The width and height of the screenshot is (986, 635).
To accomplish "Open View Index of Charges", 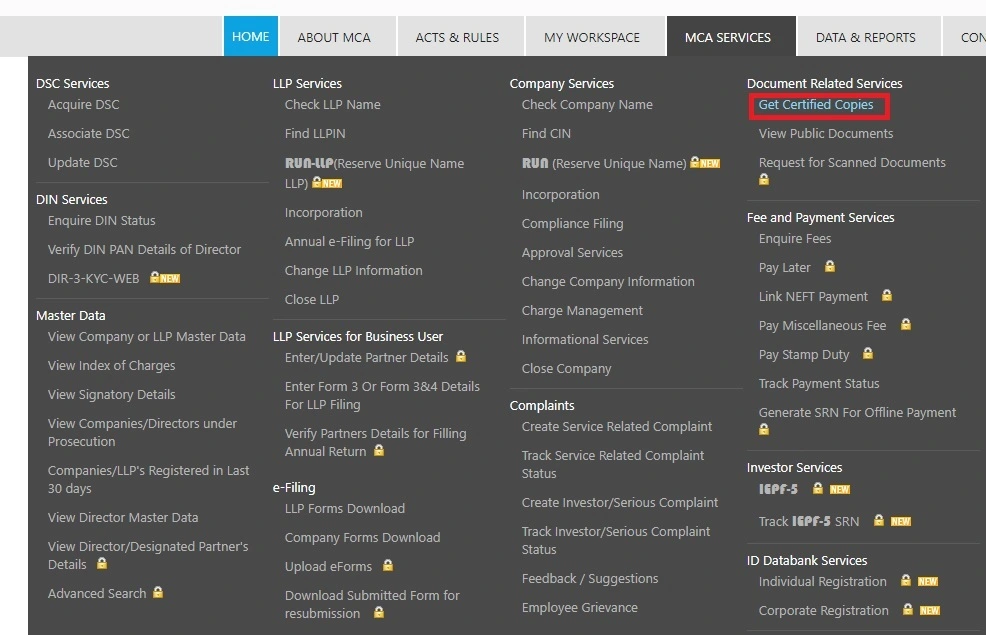I will click(111, 365).
